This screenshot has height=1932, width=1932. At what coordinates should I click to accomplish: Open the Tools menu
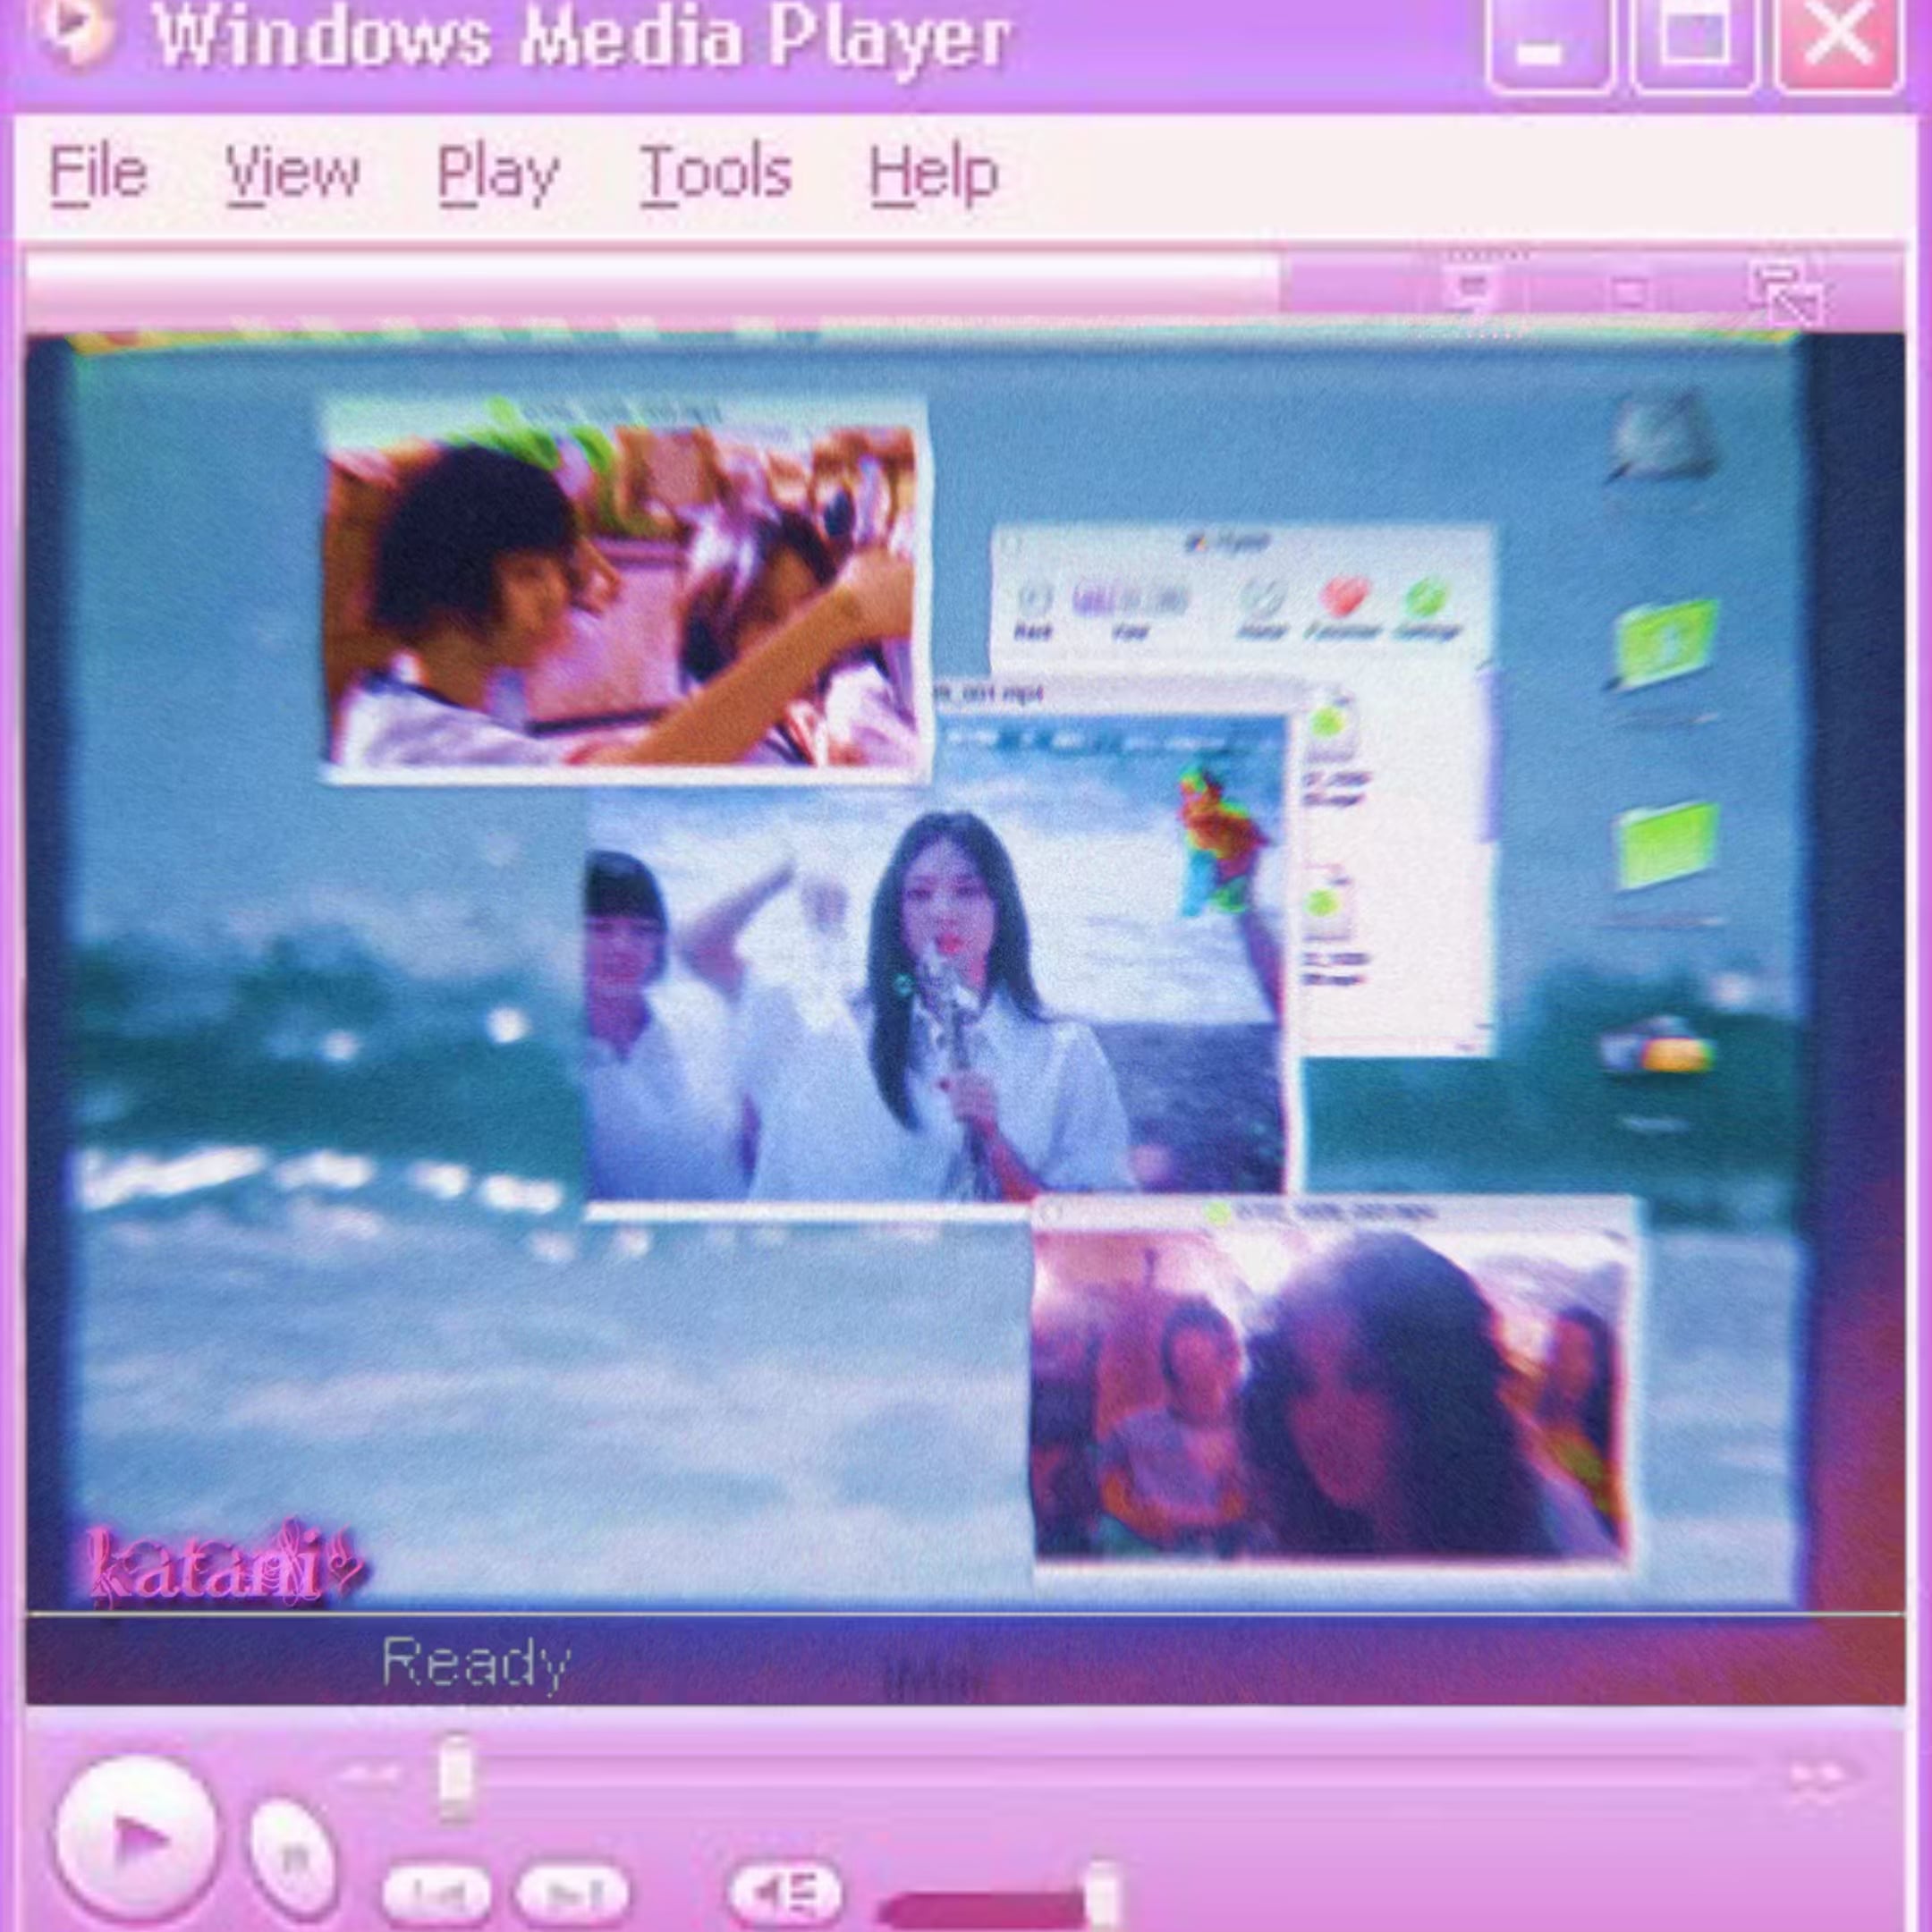pyautogui.click(x=716, y=173)
